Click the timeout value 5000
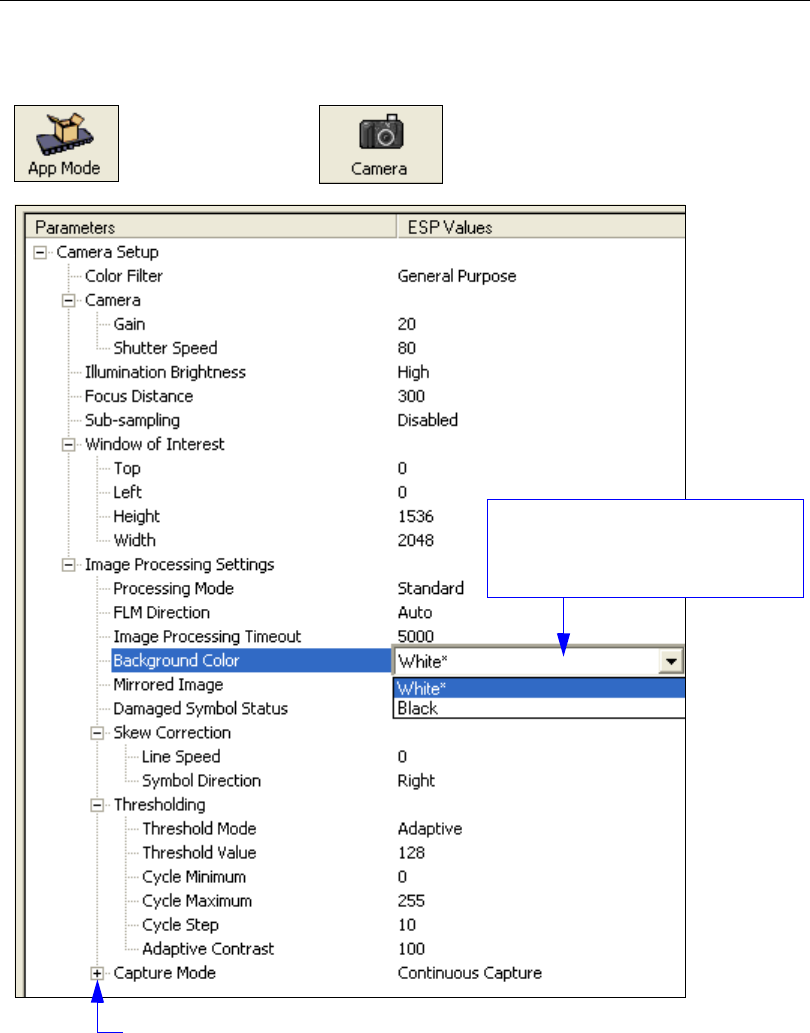Image resolution: width=810 pixels, height=1033 pixels. point(416,636)
